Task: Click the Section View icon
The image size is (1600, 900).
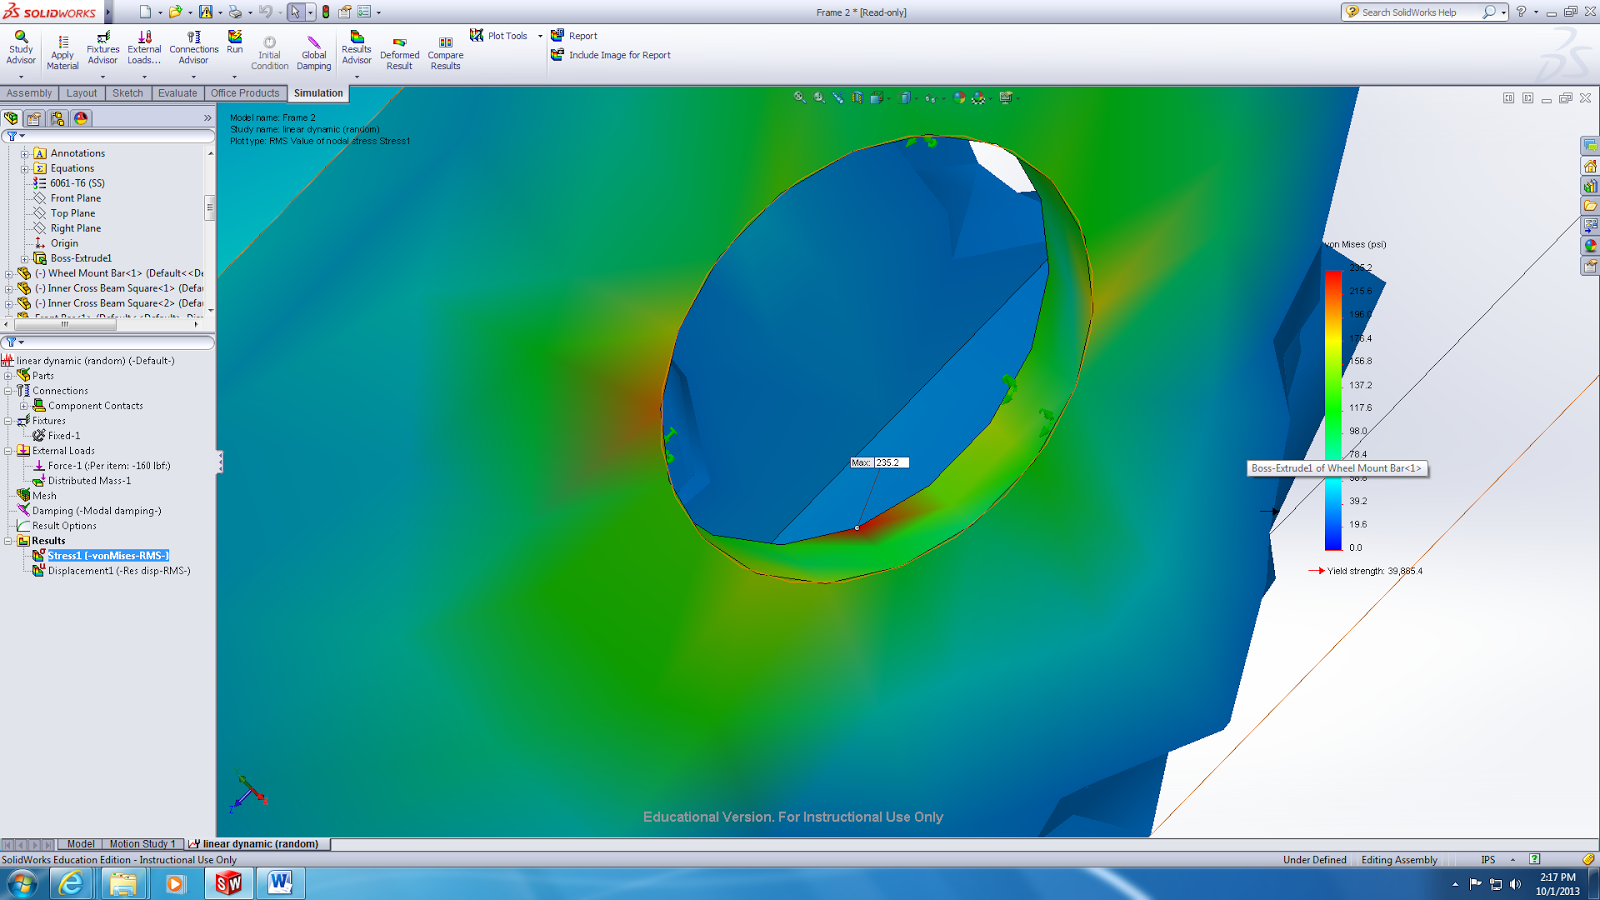Action: coord(857,97)
